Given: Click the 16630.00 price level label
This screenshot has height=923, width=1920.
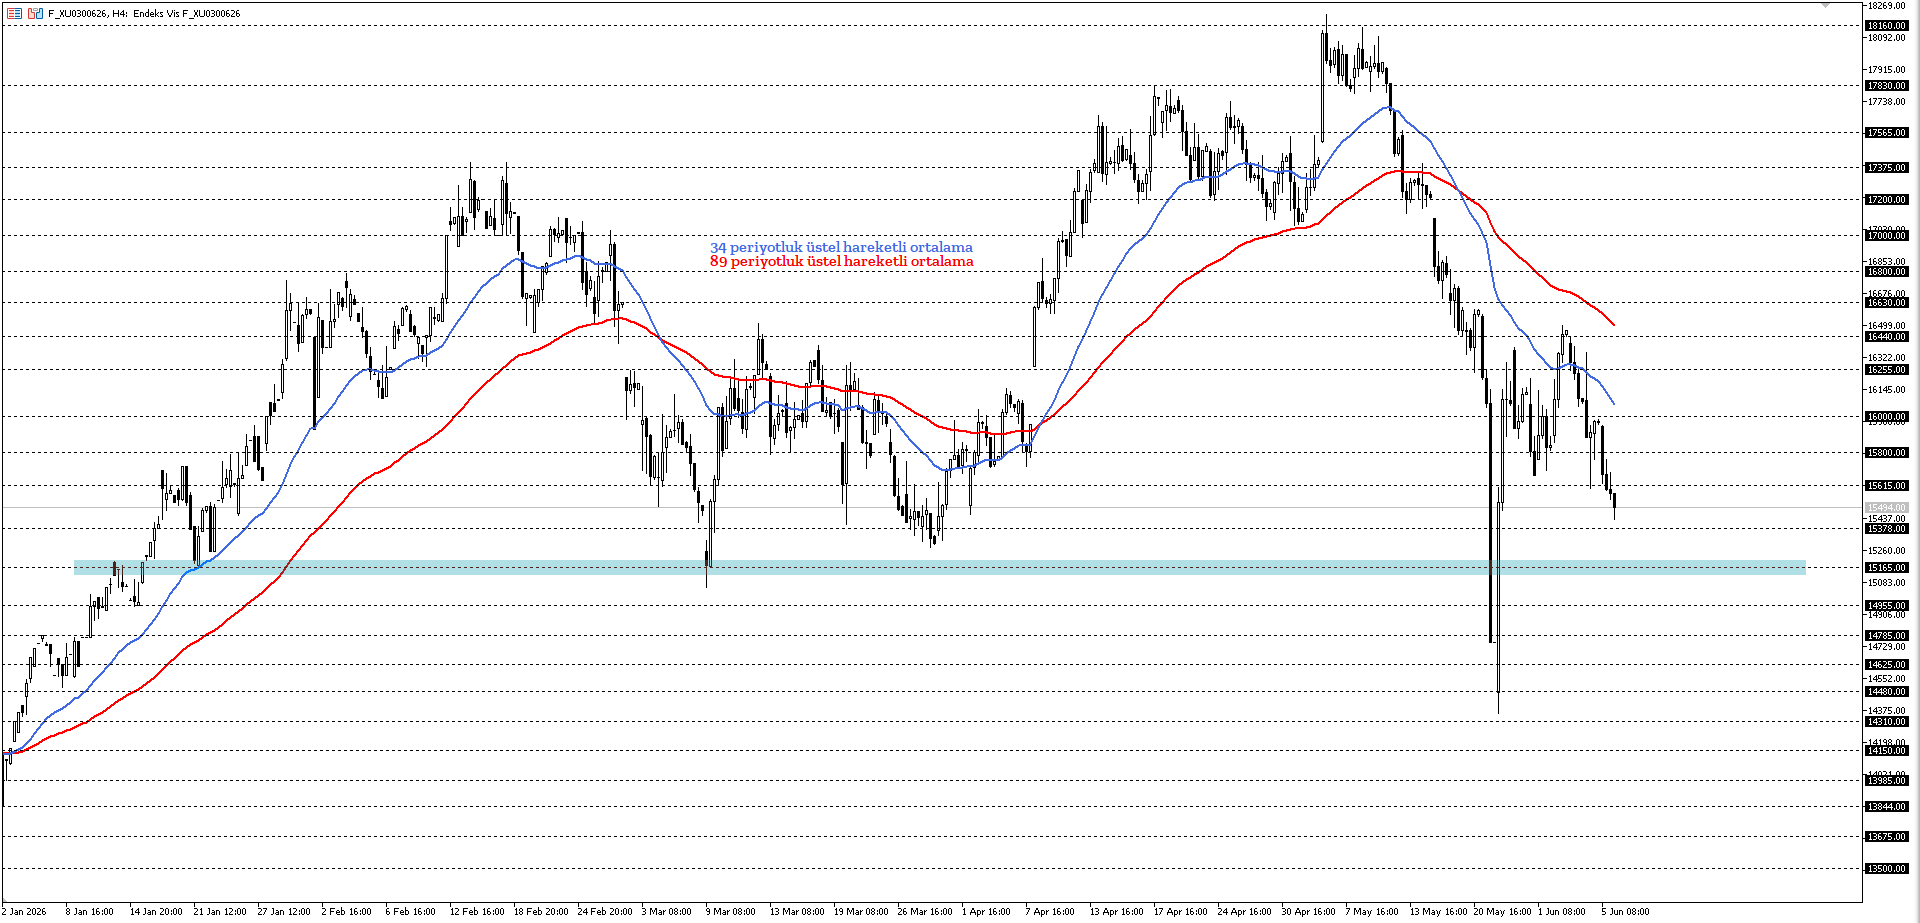Looking at the screenshot, I should tap(1887, 303).
